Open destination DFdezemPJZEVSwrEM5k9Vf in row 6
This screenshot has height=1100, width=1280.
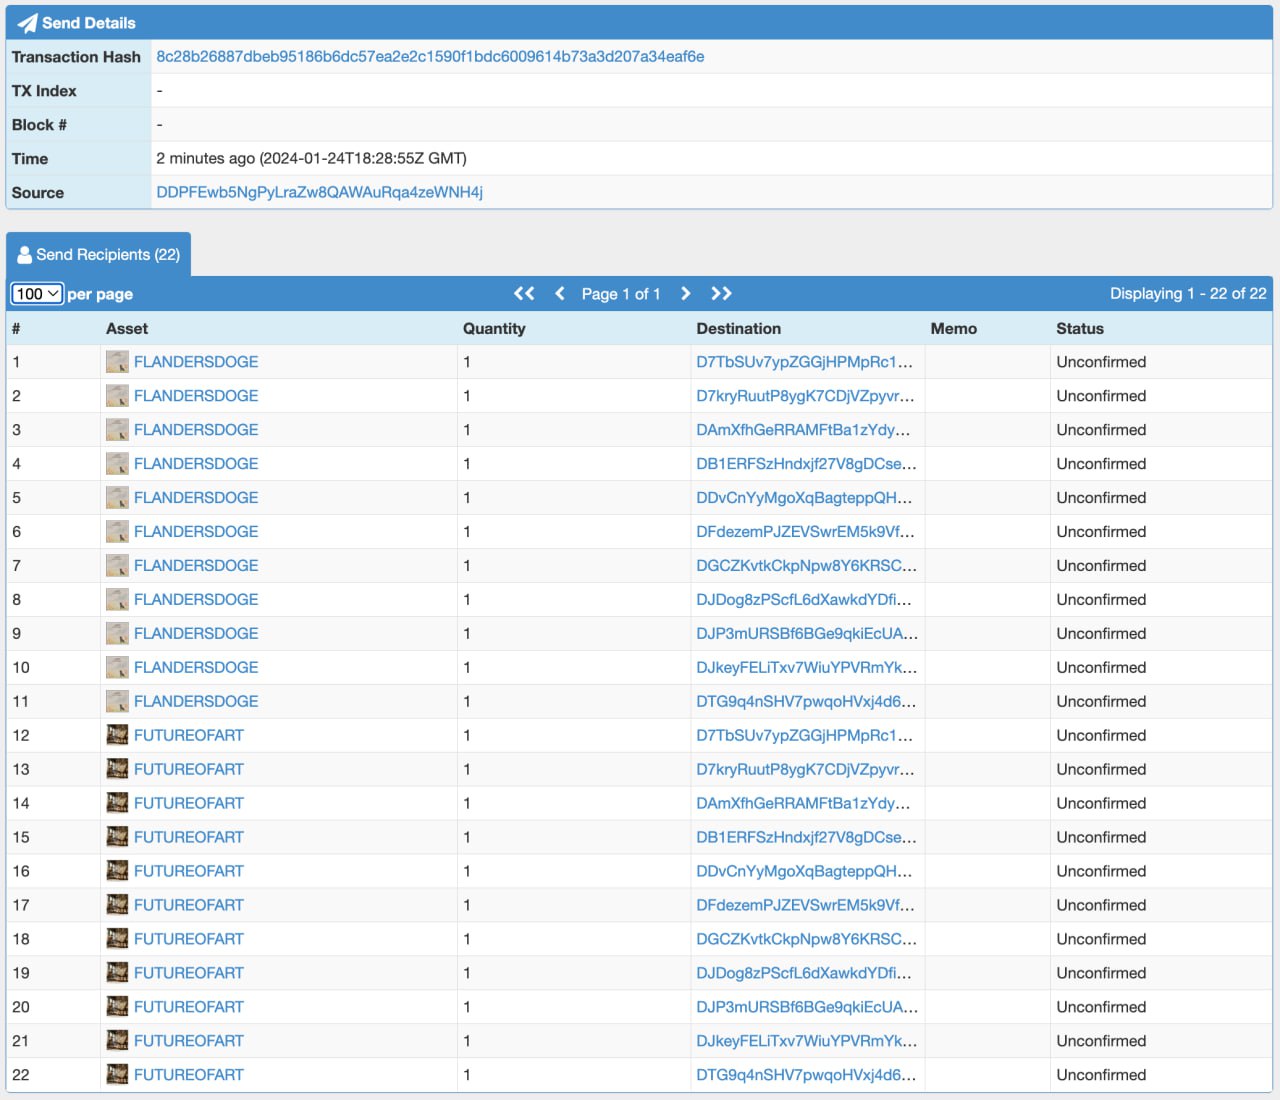point(806,532)
